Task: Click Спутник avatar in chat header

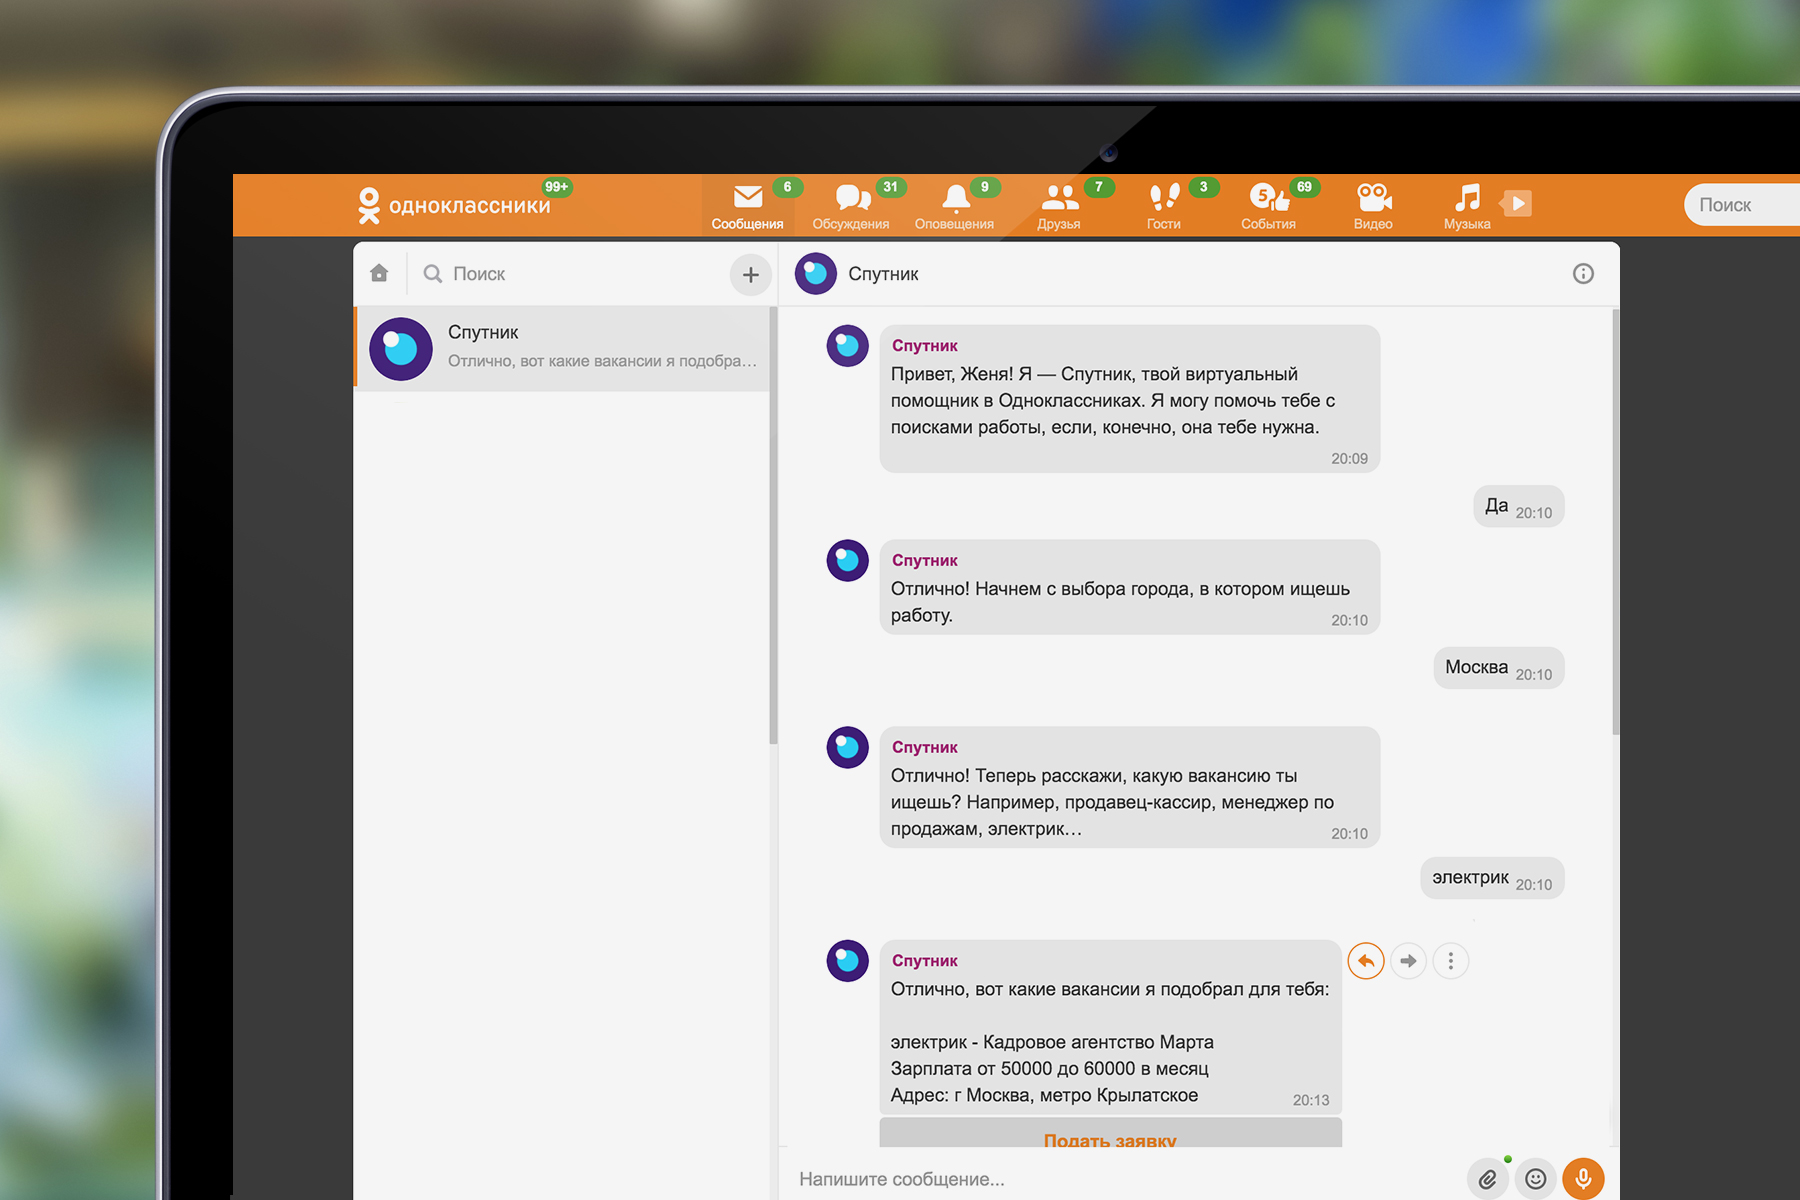Action: pyautogui.click(x=816, y=274)
